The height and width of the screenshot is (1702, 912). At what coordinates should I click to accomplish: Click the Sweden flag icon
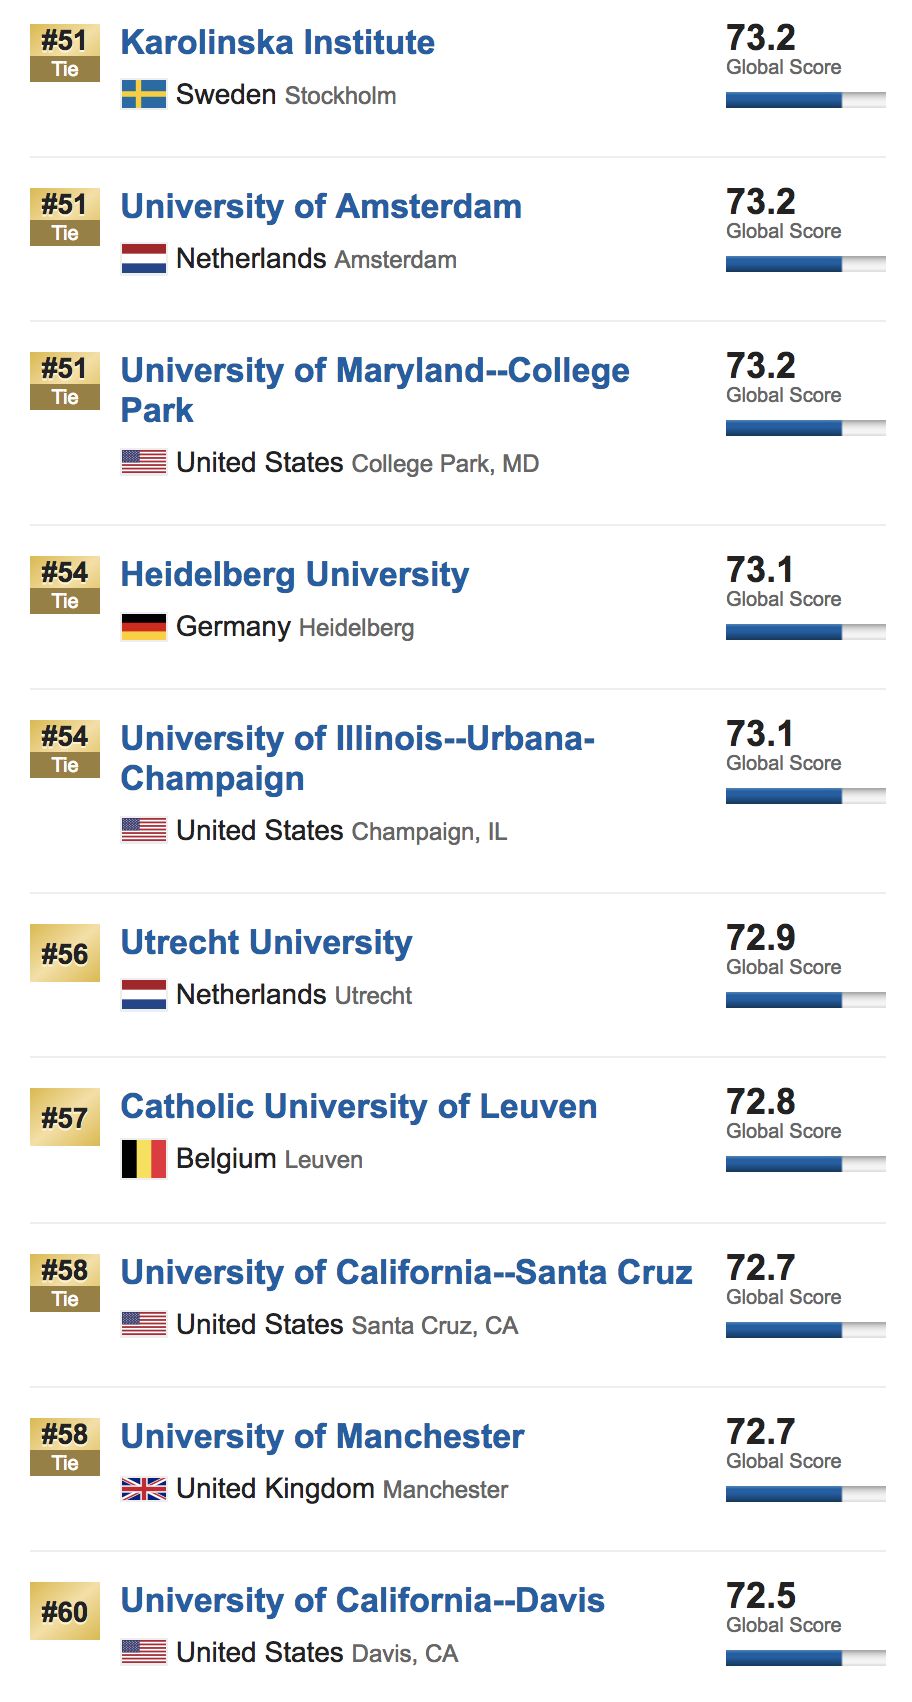[143, 95]
